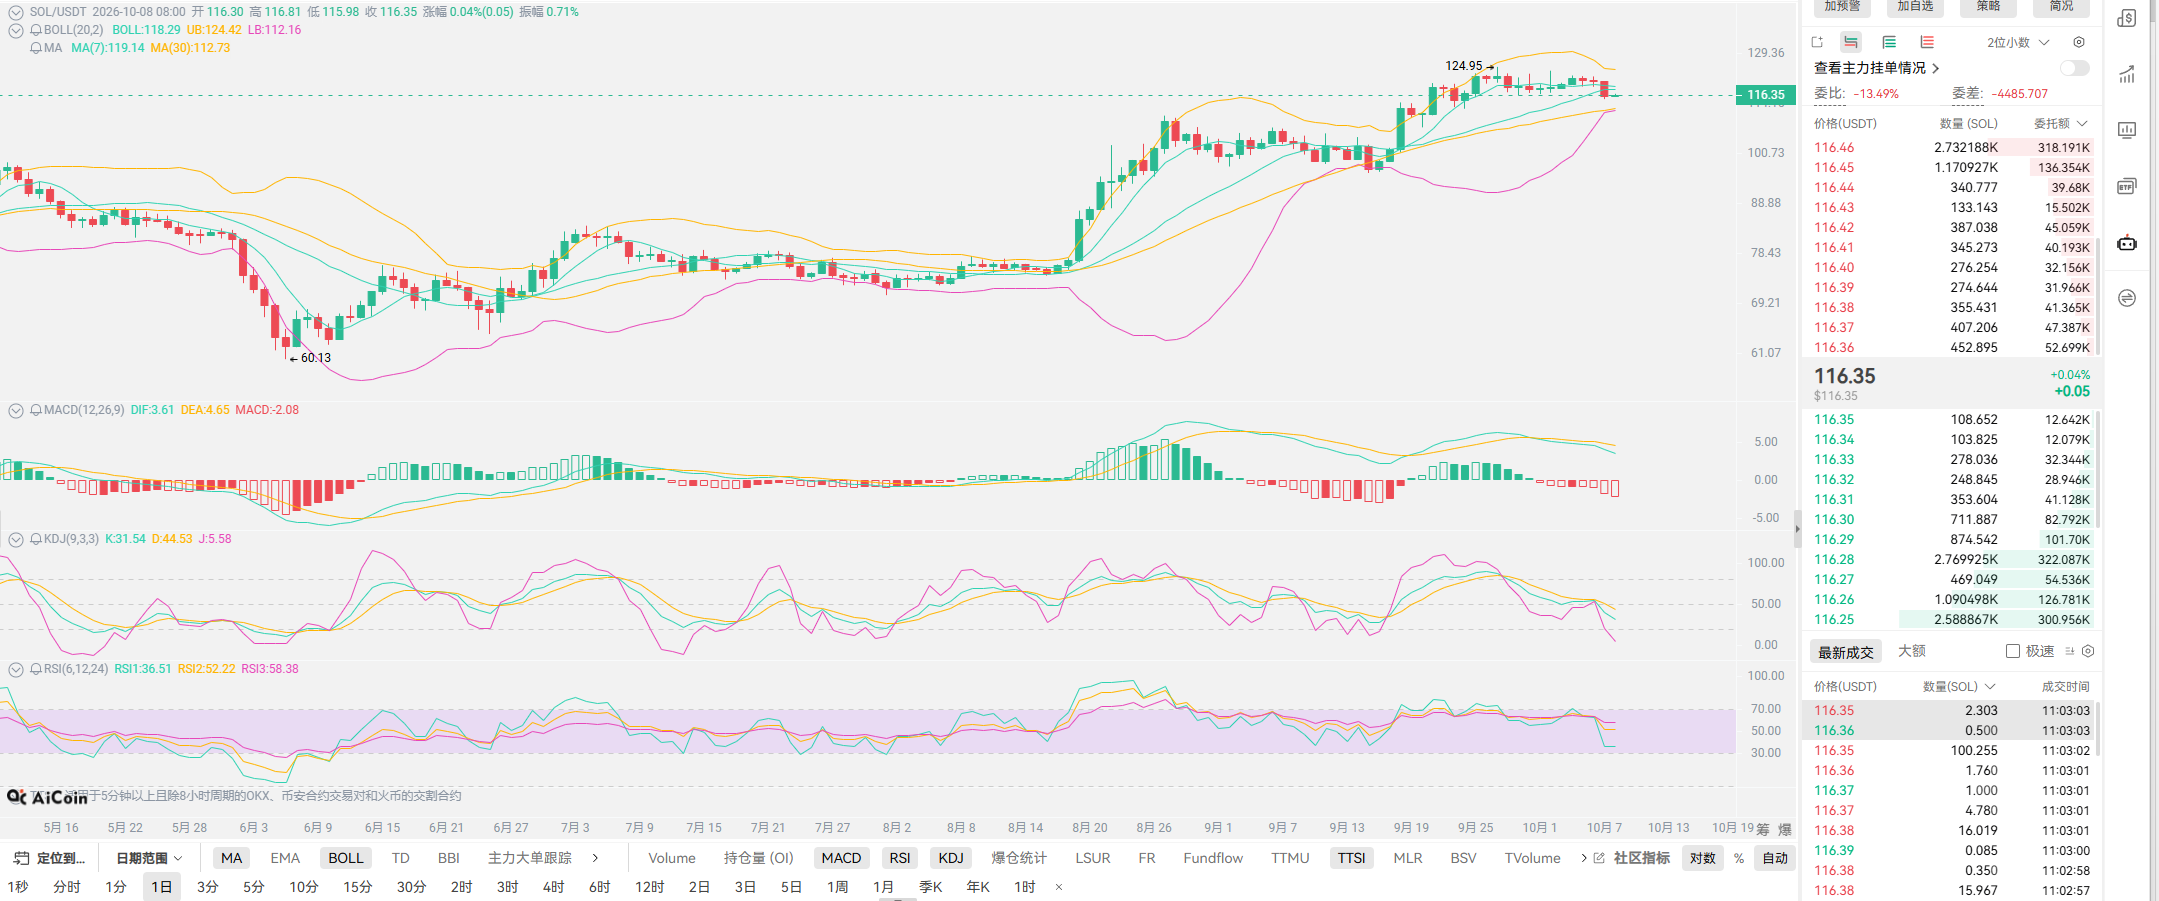Click the dollar coin icon in sidebar

coord(2127,18)
